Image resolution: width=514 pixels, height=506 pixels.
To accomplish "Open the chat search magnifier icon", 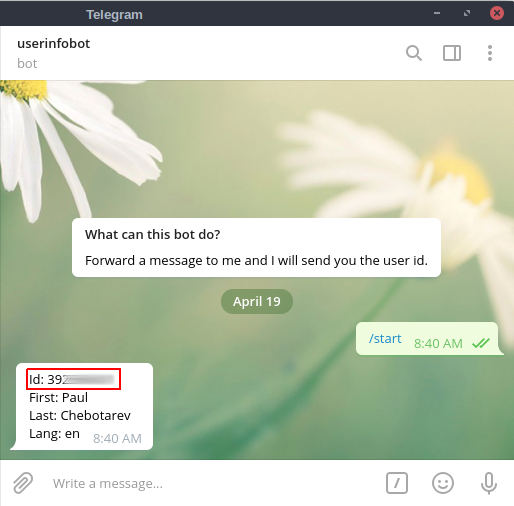I will (x=414, y=53).
